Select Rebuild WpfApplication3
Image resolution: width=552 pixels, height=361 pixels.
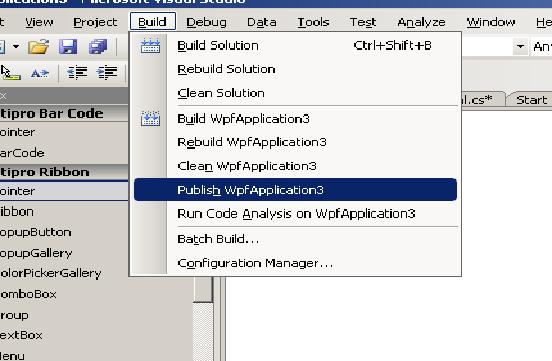click(x=295, y=142)
